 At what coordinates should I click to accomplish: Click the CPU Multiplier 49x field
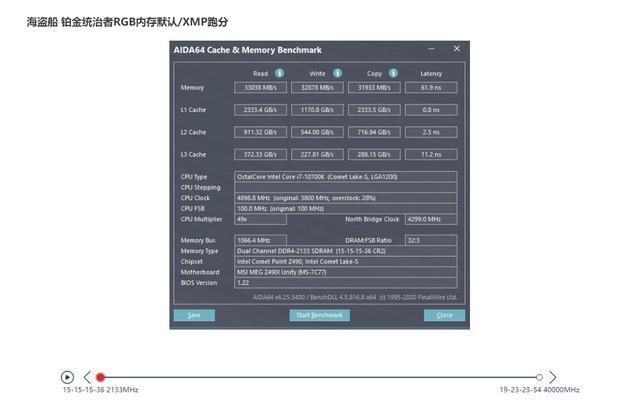click(260, 219)
